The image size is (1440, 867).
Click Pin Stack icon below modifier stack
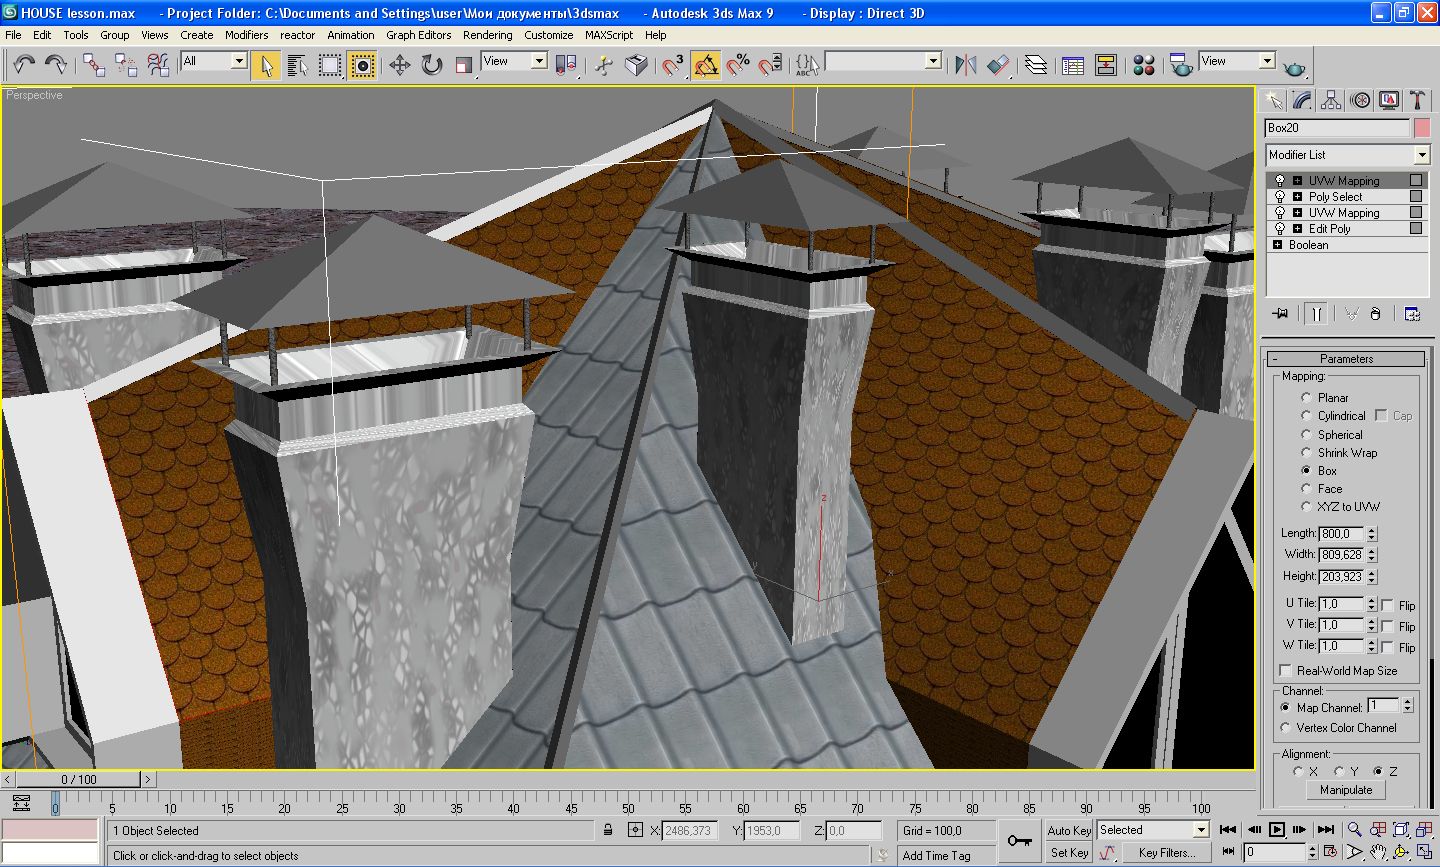[x=1281, y=314]
